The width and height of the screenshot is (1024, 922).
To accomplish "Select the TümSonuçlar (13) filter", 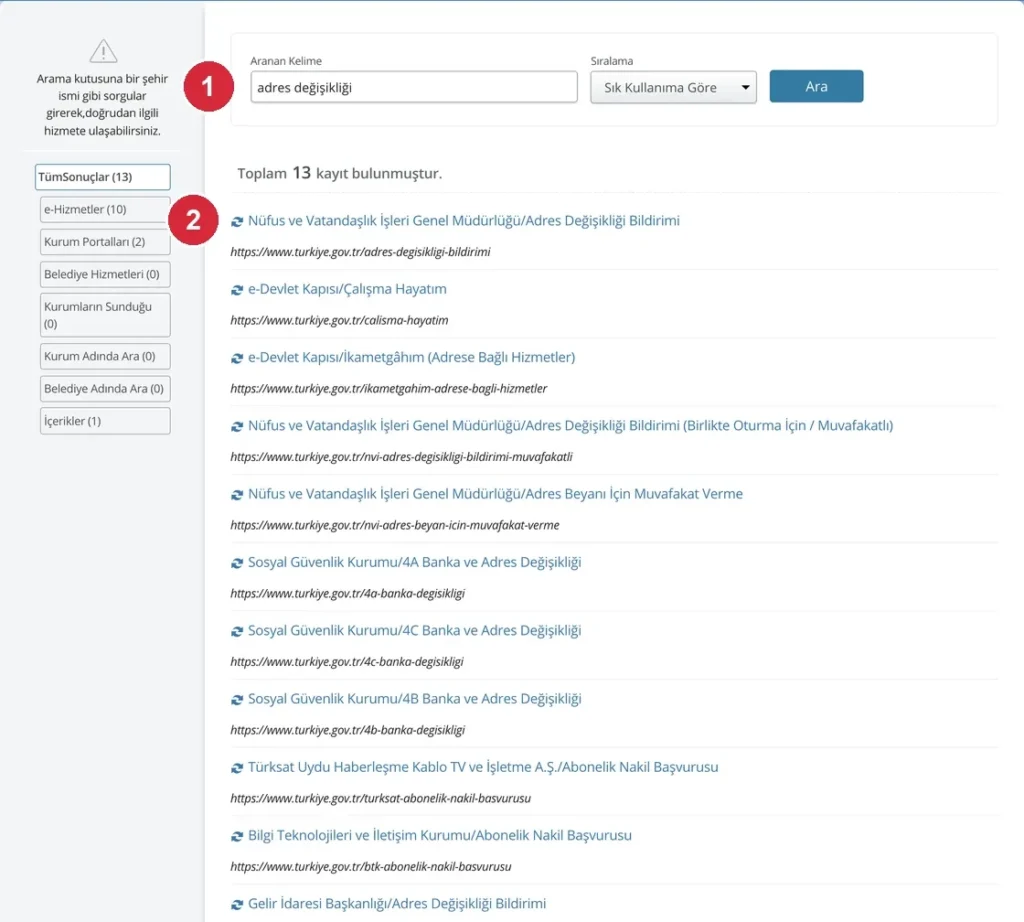I will [x=103, y=177].
